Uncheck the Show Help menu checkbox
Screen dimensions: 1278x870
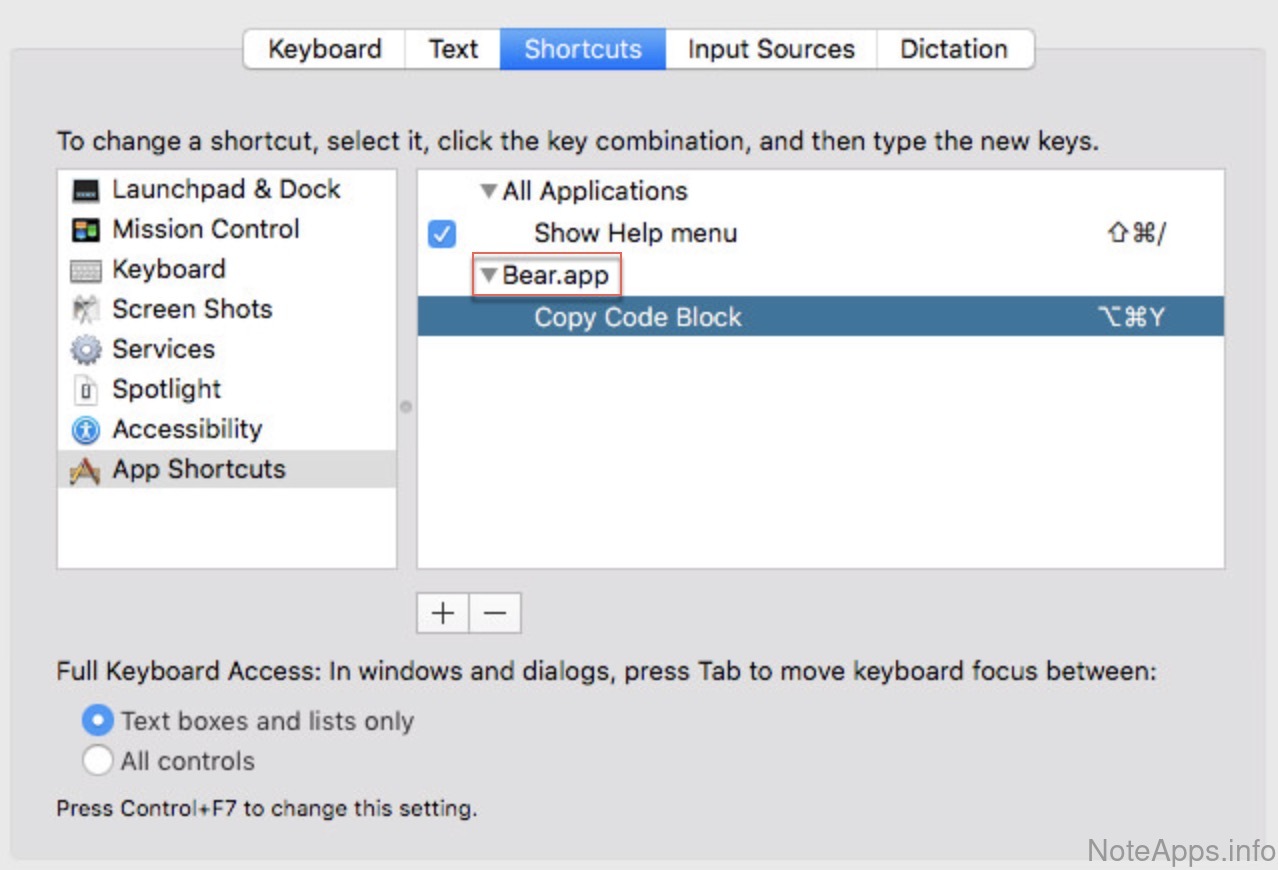[441, 234]
